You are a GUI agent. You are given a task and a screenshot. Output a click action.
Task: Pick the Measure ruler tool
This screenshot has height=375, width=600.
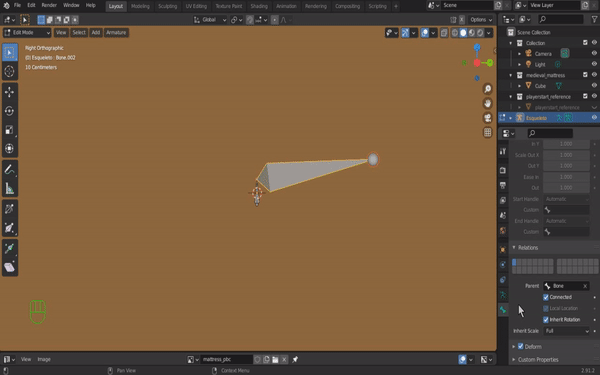(10, 188)
